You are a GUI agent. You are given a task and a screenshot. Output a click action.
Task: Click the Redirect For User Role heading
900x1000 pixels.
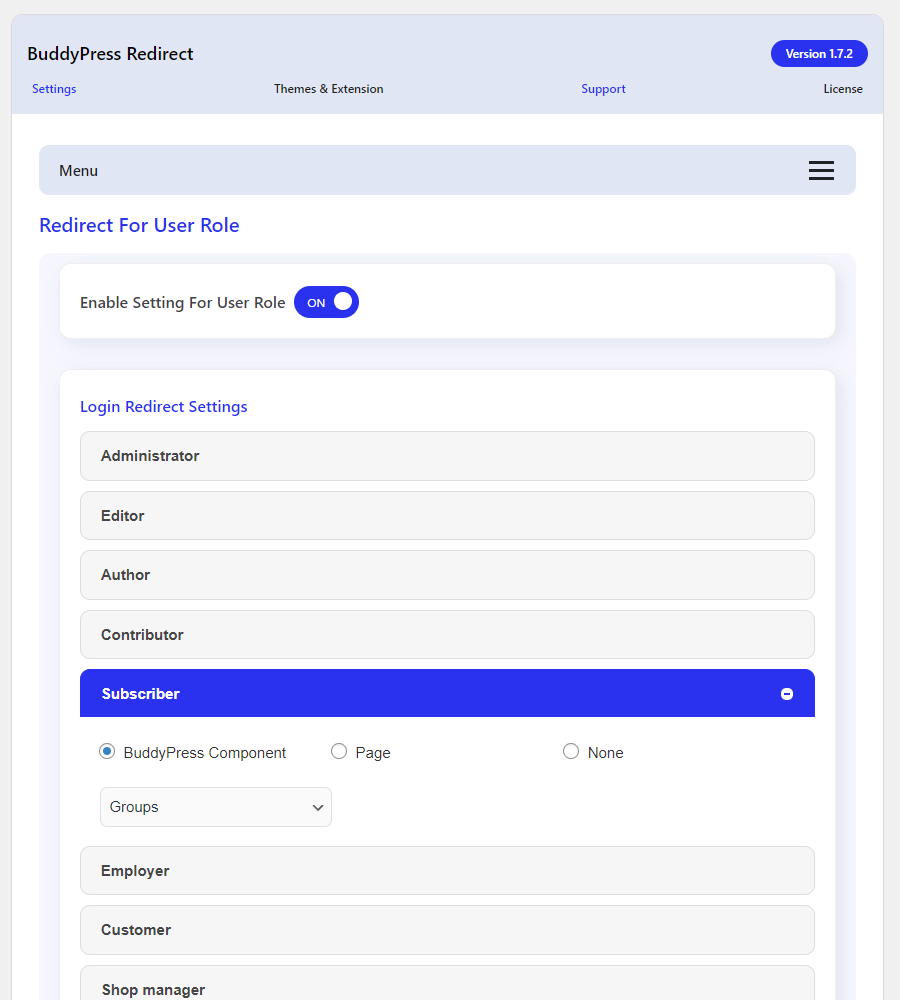139,225
